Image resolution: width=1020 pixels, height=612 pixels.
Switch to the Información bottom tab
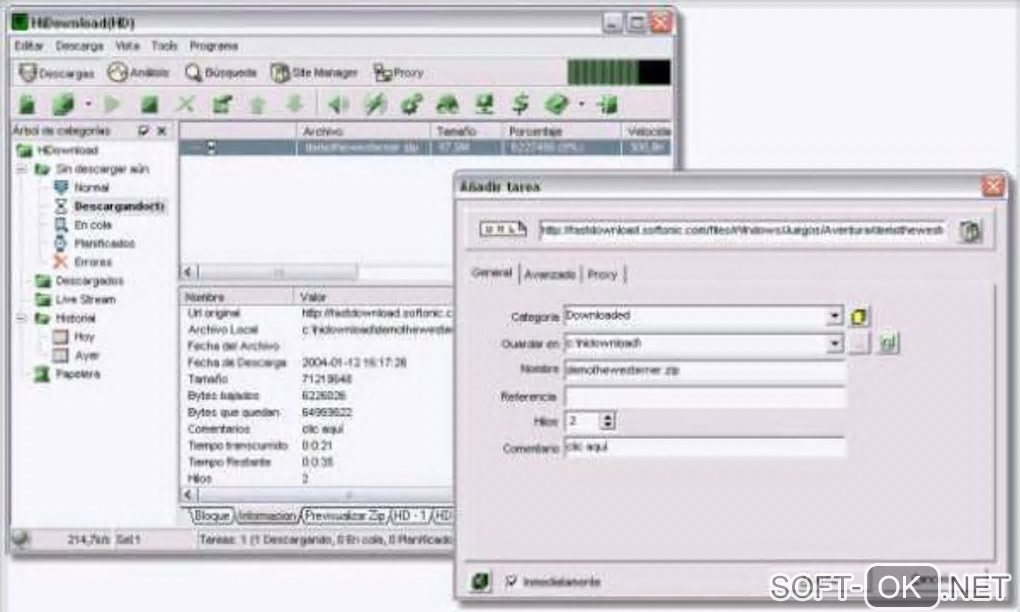tap(266, 516)
